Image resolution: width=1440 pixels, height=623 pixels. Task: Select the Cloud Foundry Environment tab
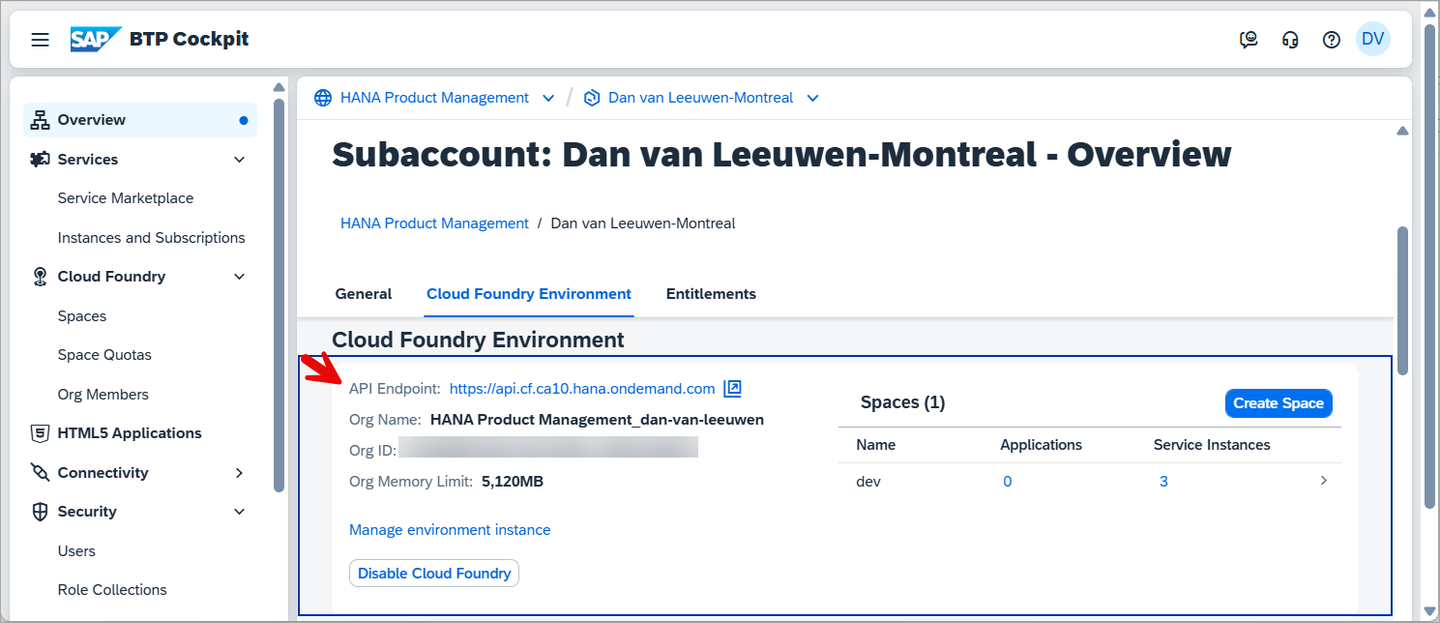[529, 294]
